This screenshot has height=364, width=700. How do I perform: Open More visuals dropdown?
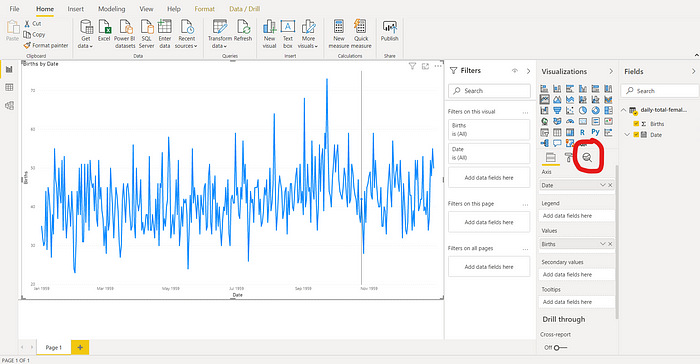[308, 46]
